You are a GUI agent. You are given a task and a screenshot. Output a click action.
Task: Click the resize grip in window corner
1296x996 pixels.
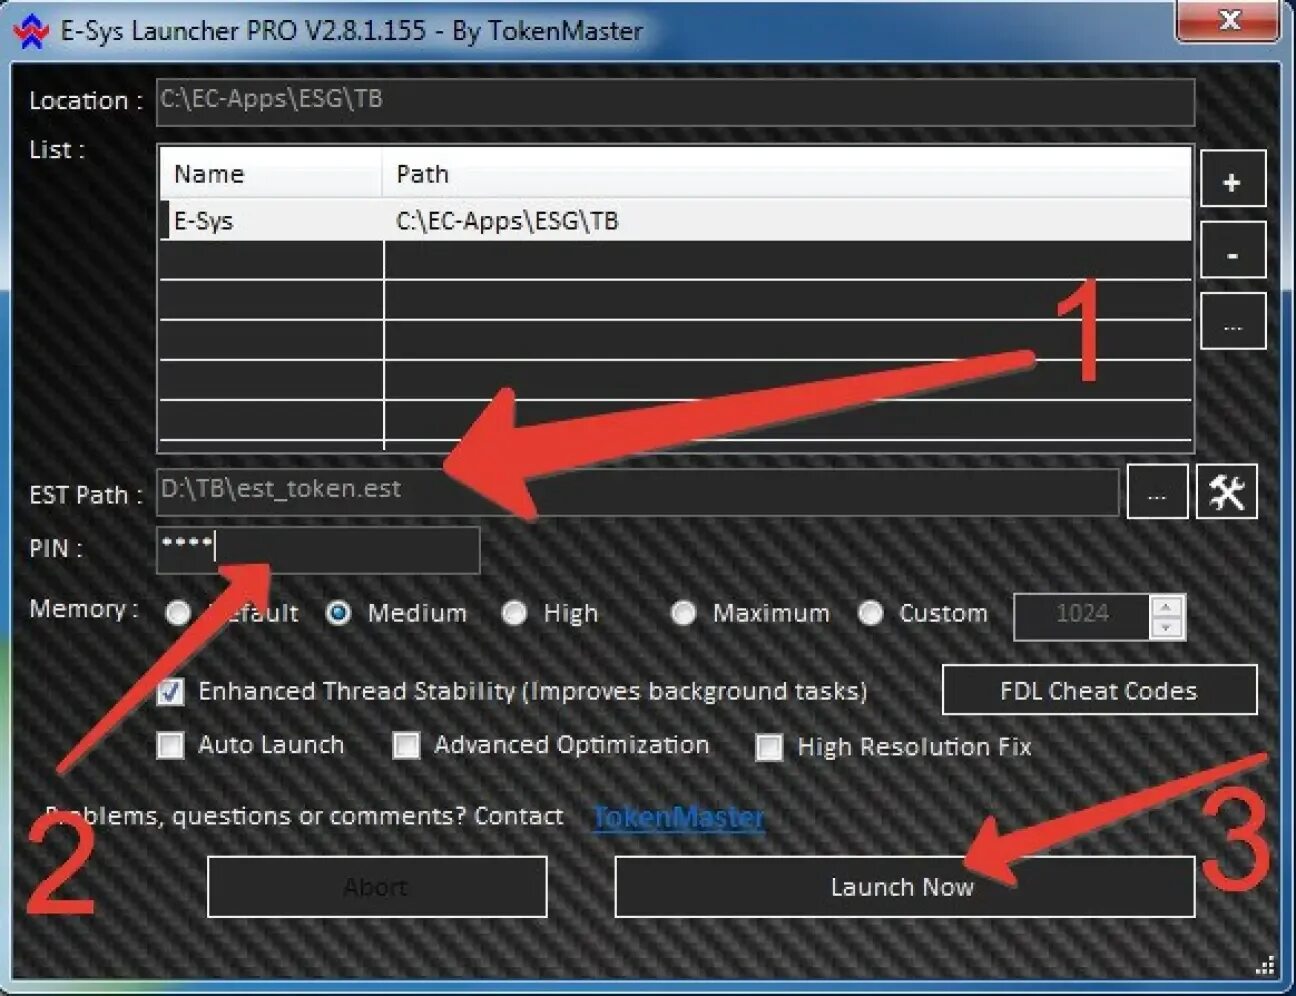pyautogui.click(x=1265, y=965)
